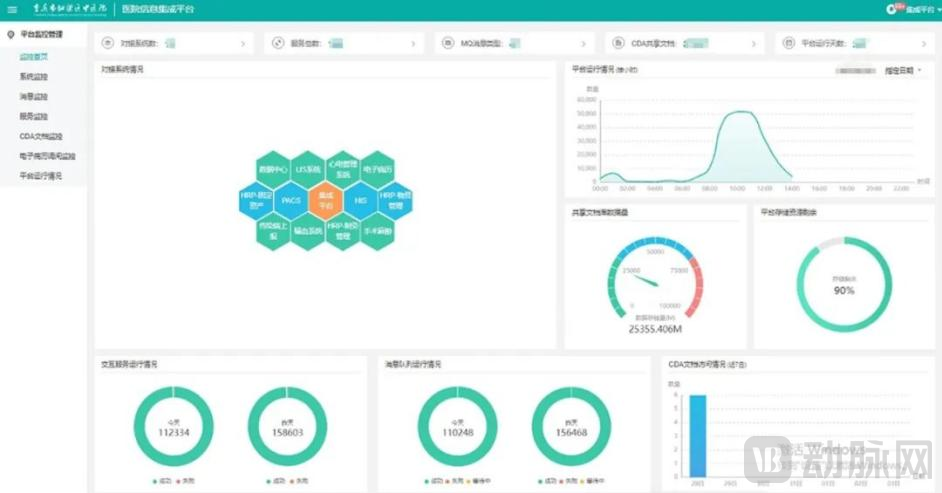This screenshot has height=493, width=942.
Task: Select the orange 集成平台 hexagon
Action: coord(326,200)
